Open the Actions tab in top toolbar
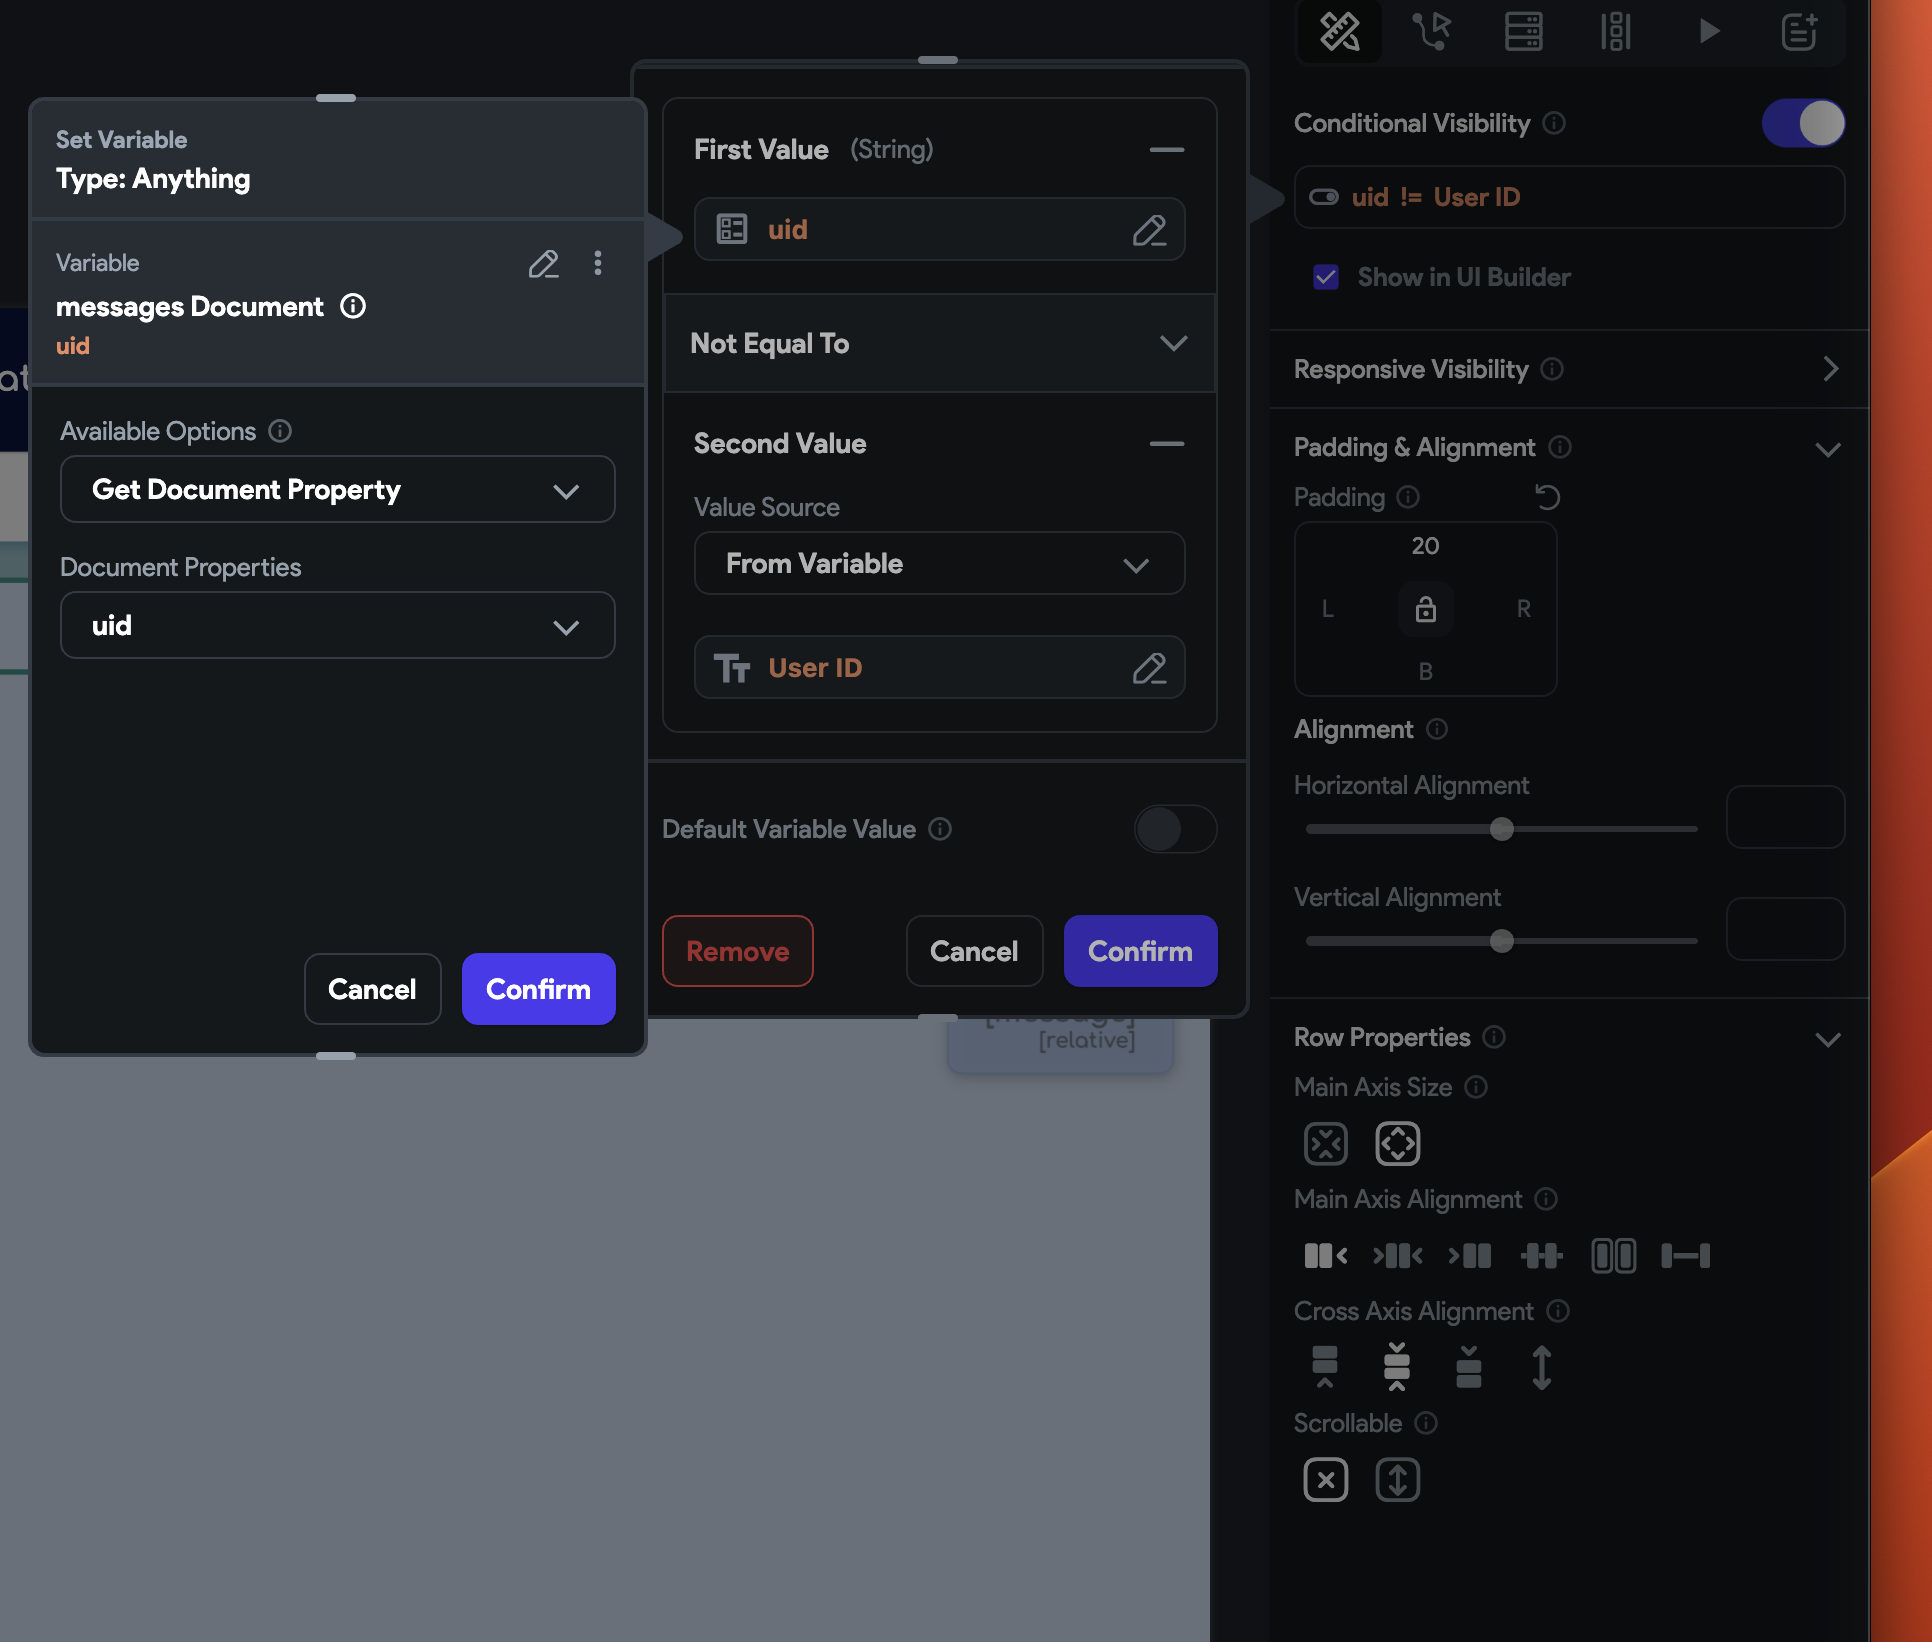 [x=1432, y=32]
